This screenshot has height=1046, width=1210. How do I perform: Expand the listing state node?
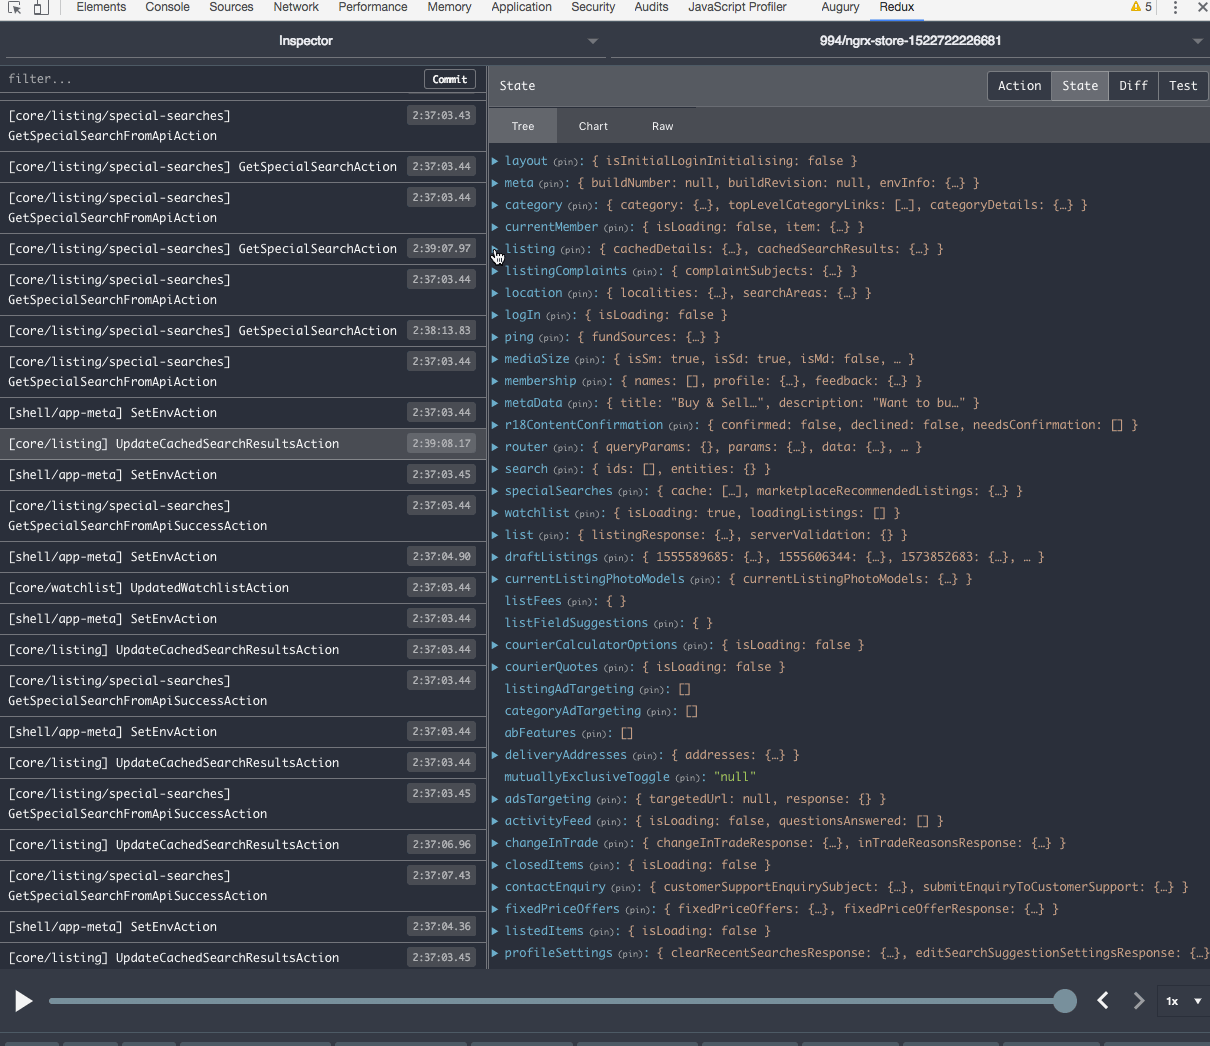(x=495, y=249)
